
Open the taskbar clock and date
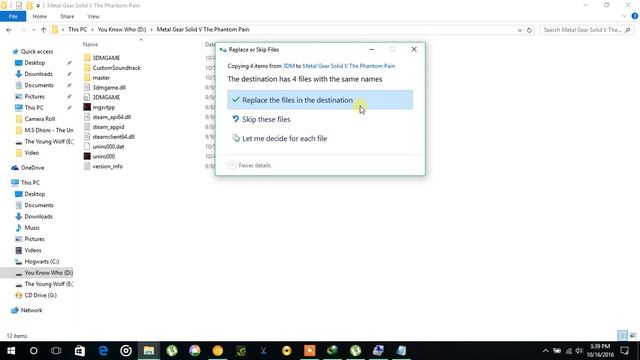[x=600, y=351]
